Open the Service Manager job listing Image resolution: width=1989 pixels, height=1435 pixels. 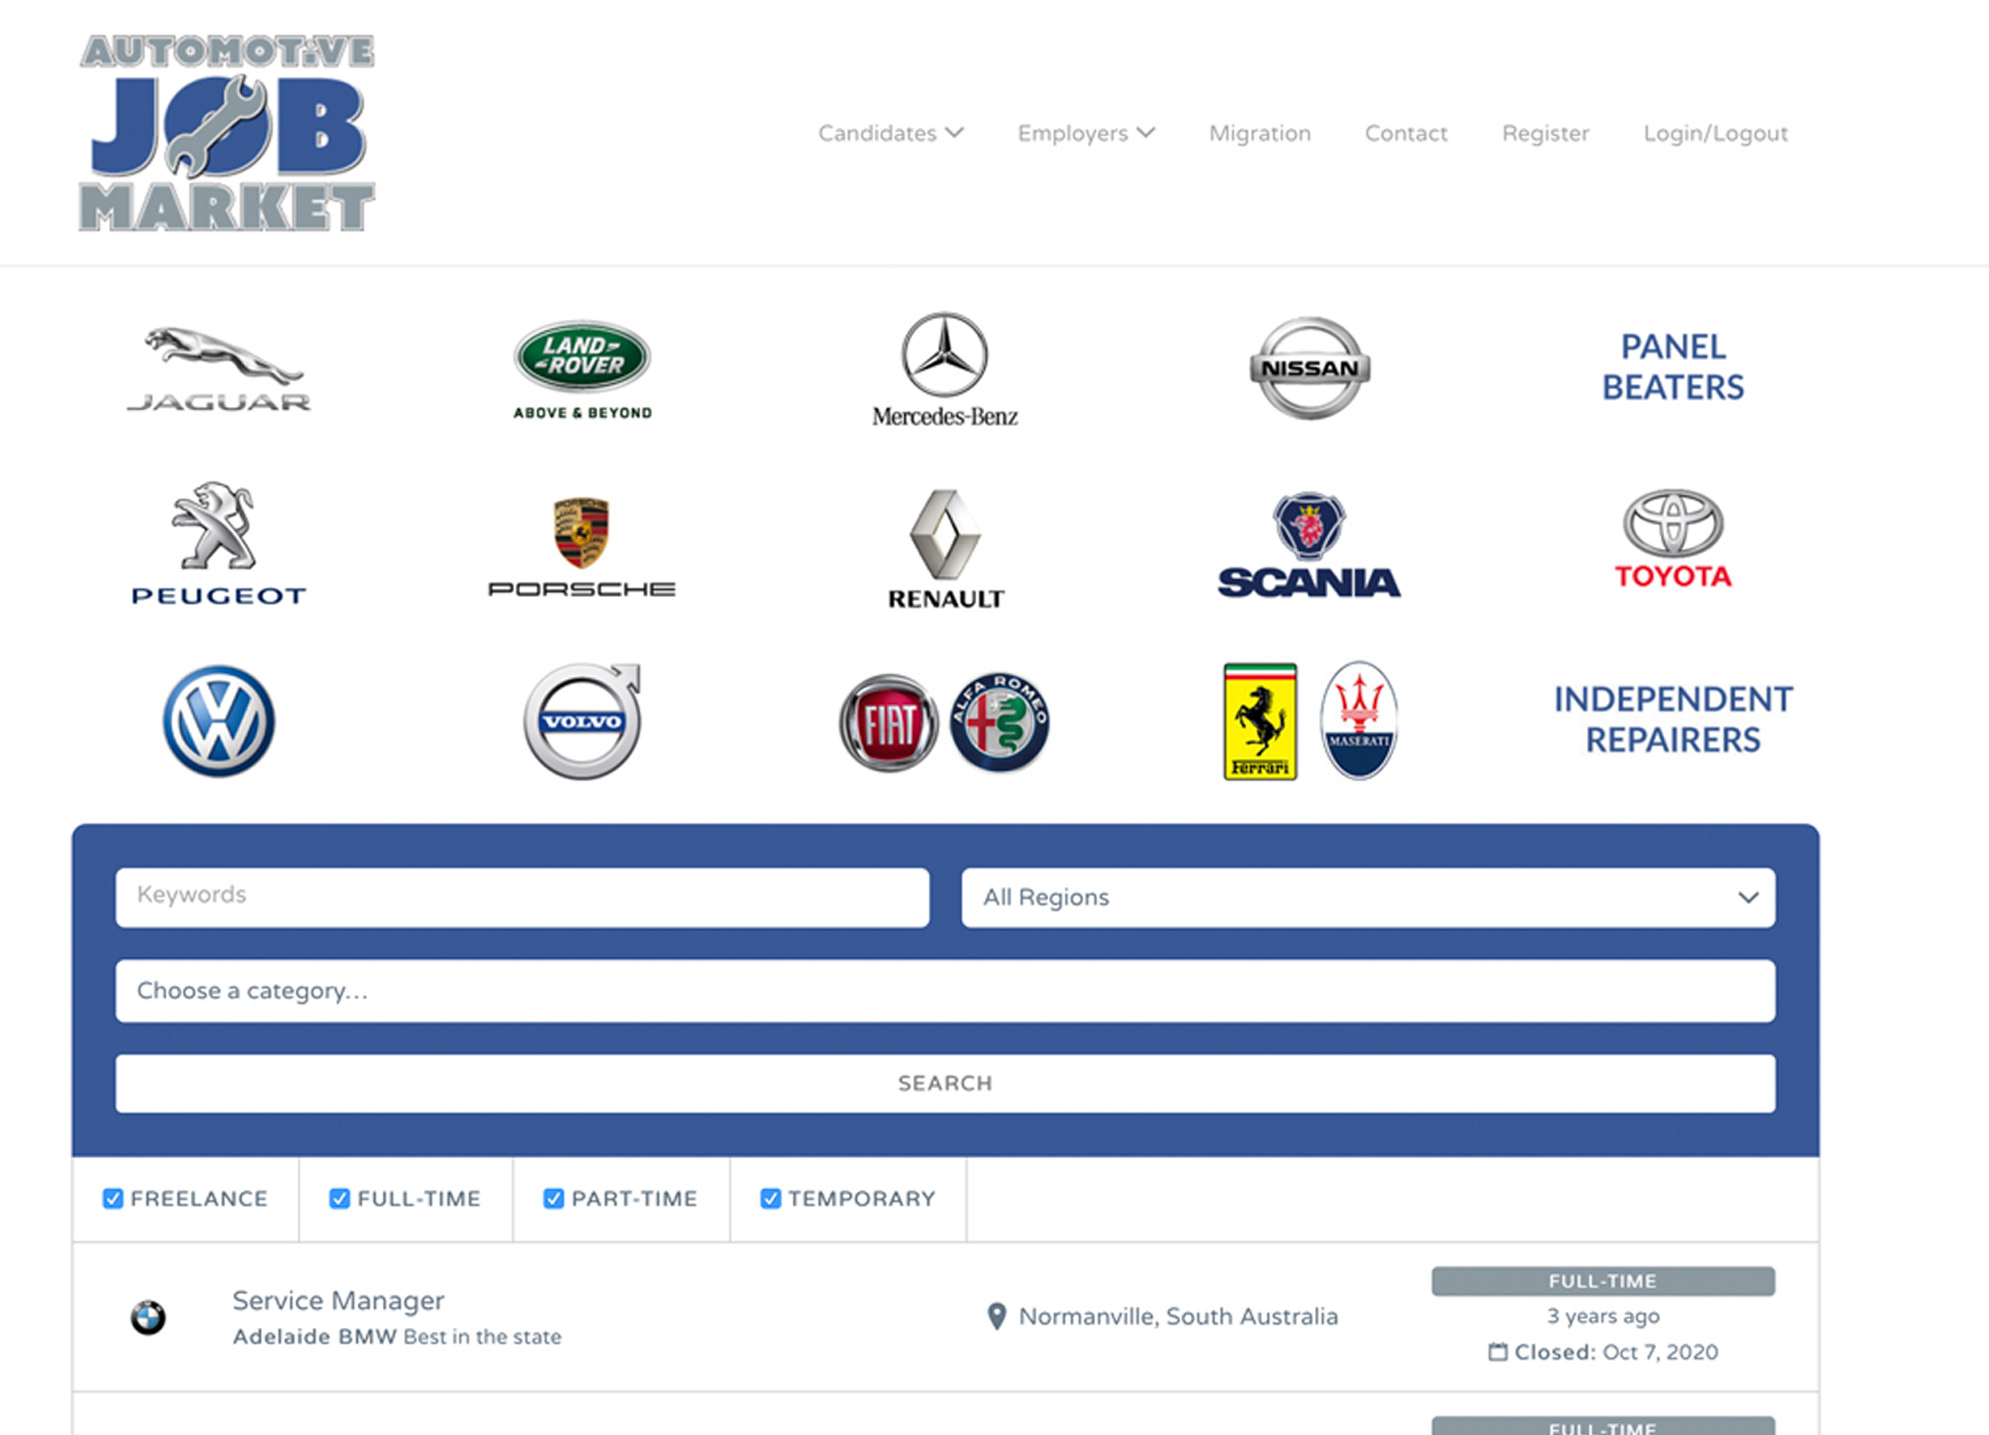click(x=338, y=1300)
